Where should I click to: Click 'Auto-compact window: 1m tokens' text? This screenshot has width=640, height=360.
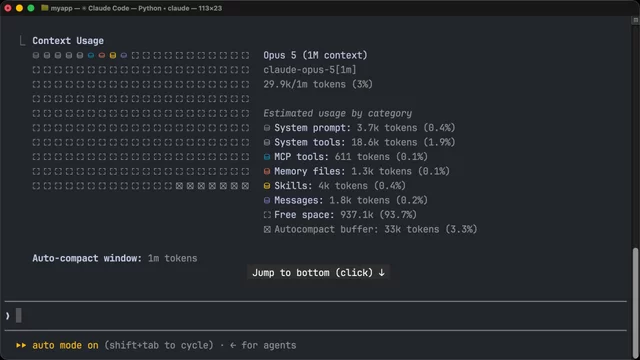coord(115,258)
